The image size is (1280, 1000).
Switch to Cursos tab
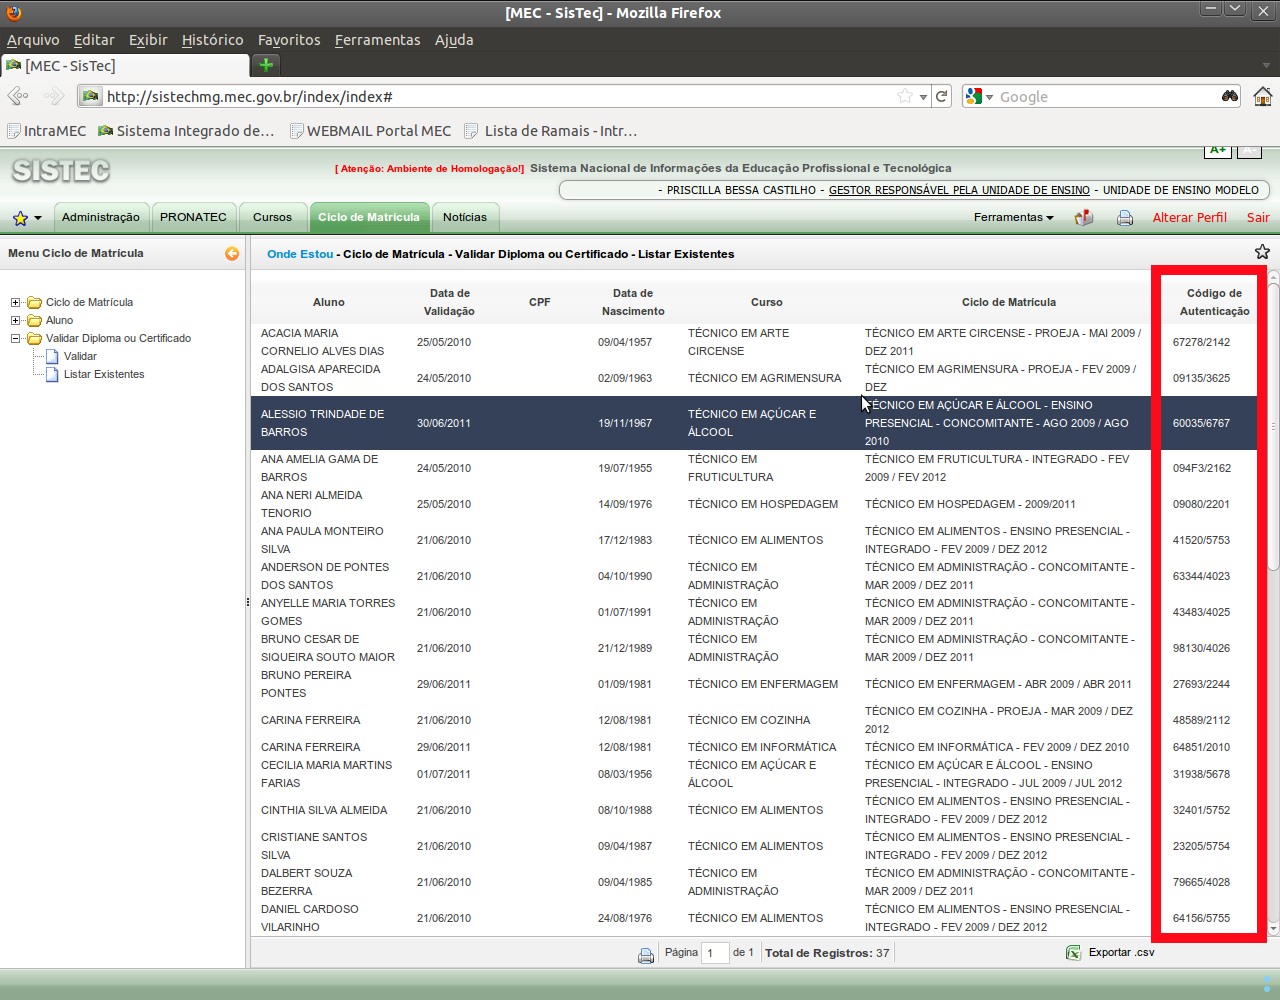(272, 217)
